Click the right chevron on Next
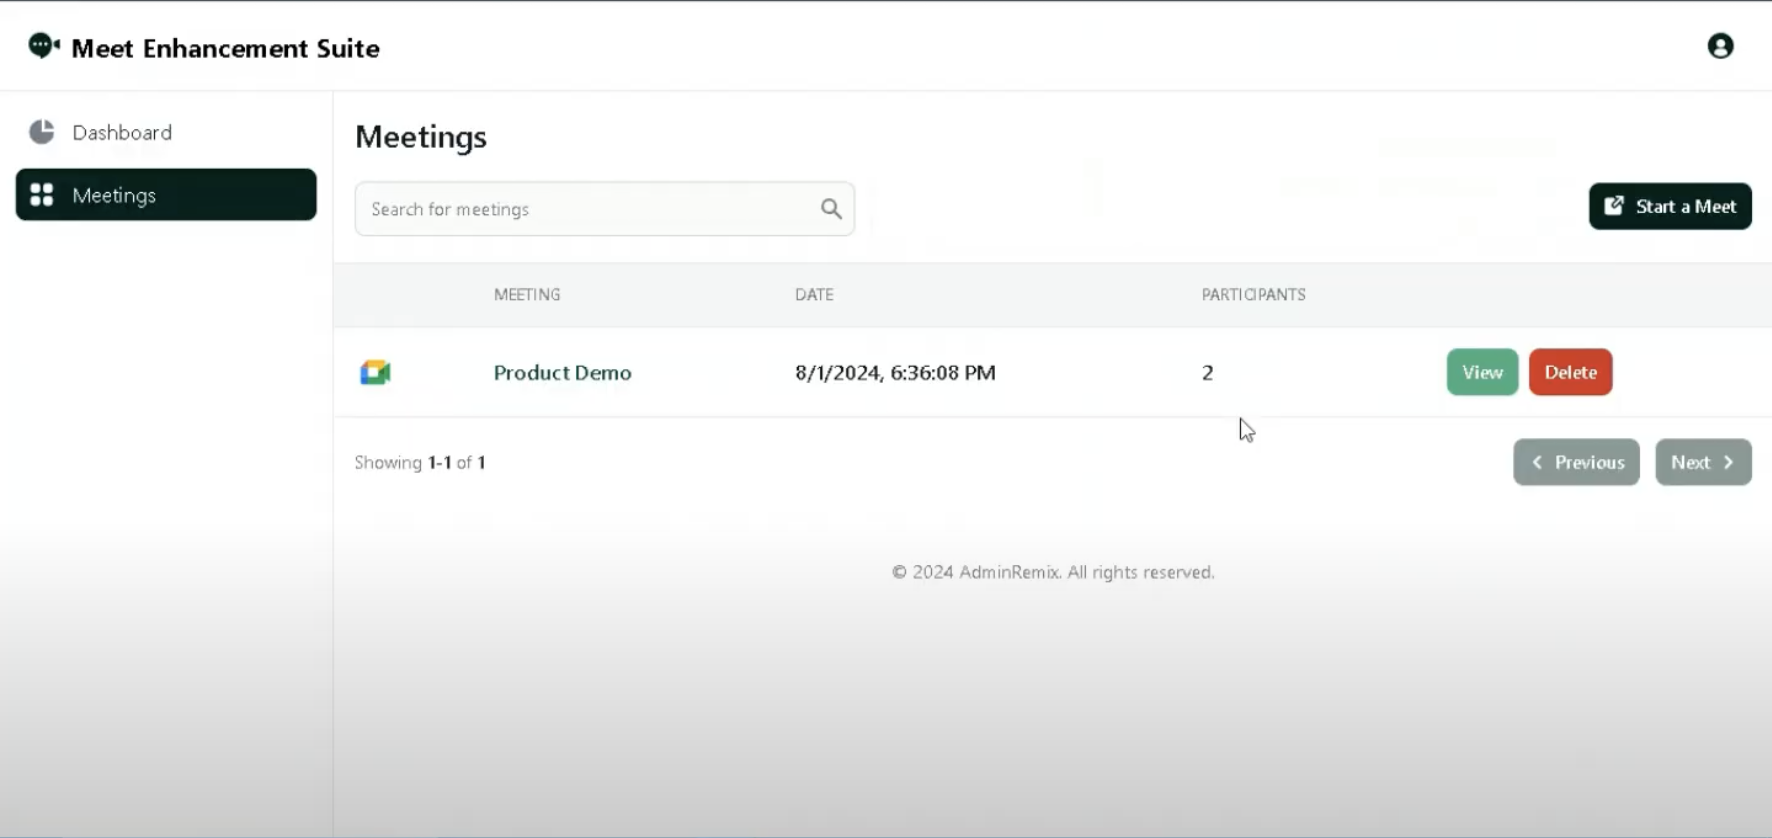This screenshot has height=838, width=1772. pos(1728,462)
